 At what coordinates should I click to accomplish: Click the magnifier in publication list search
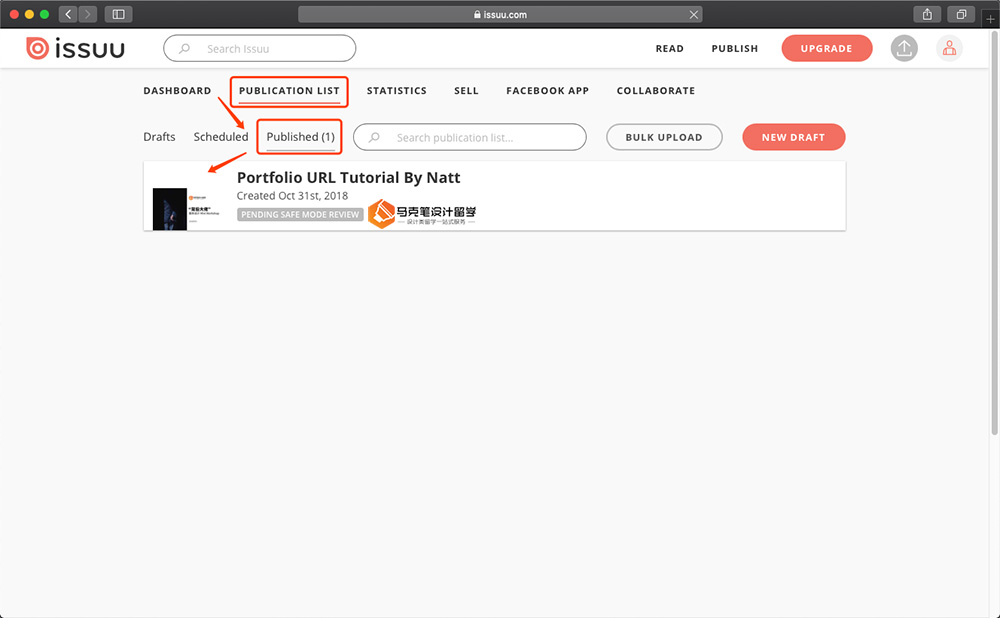coord(374,137)
